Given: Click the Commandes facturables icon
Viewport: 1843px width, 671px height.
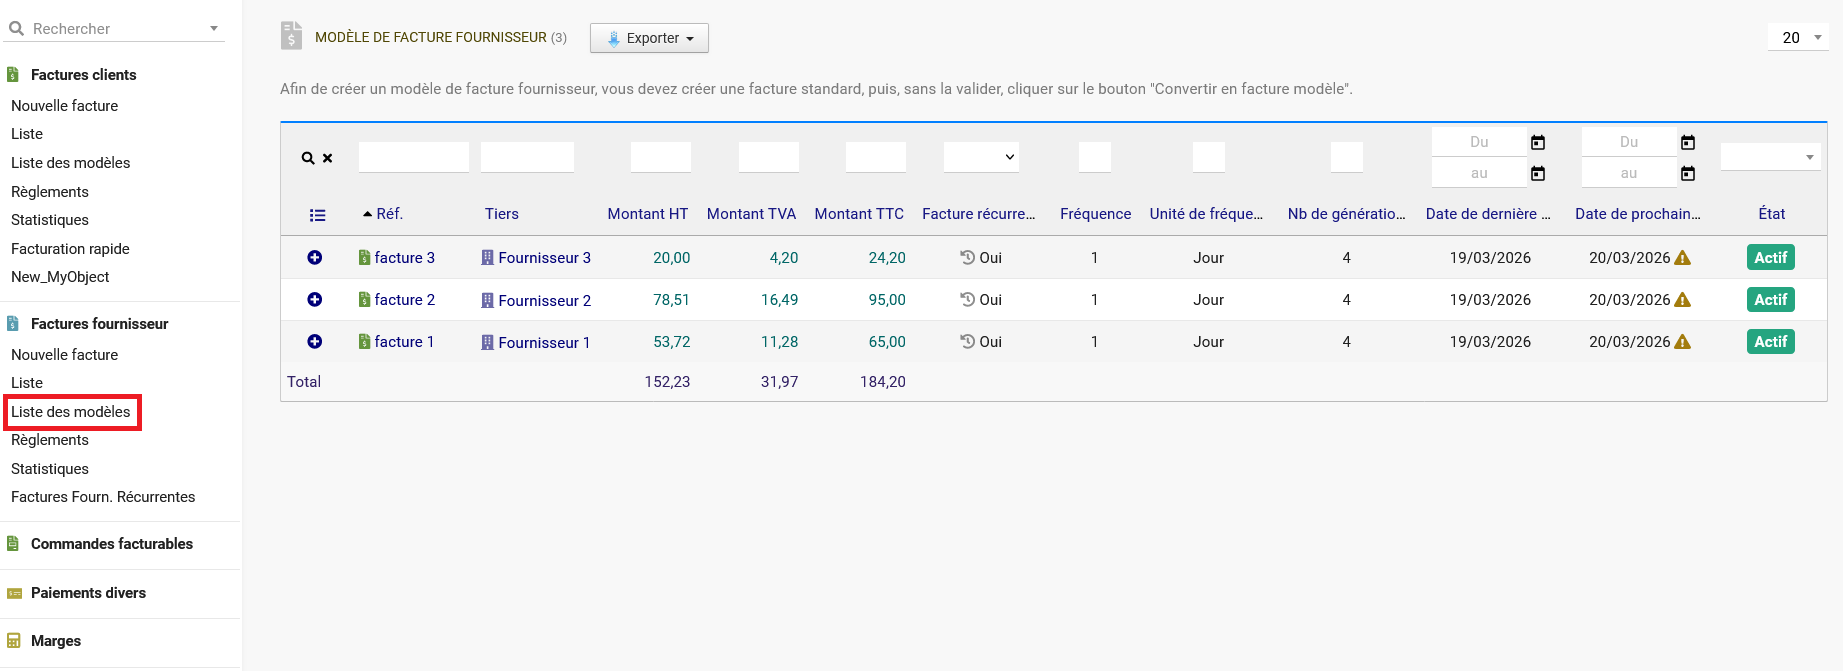Looking at the screenshot, I should coord(13,544).
